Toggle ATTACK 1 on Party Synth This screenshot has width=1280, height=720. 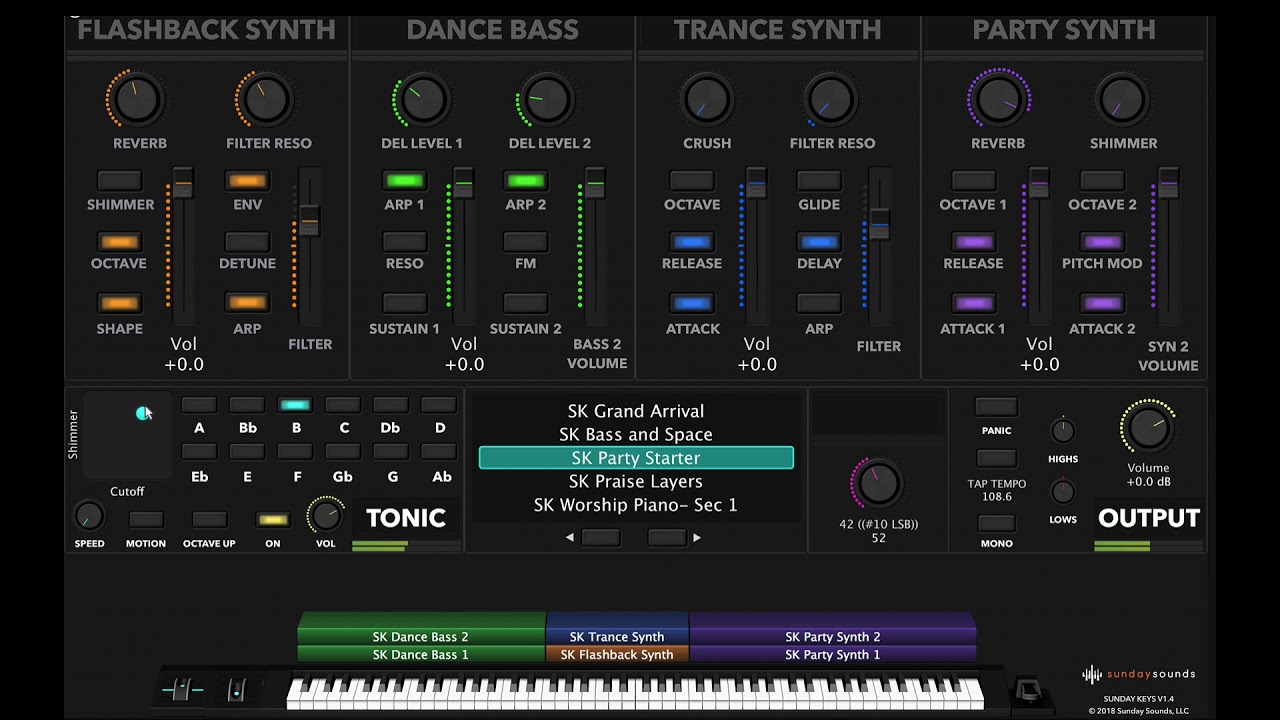[x=973, y=303]
